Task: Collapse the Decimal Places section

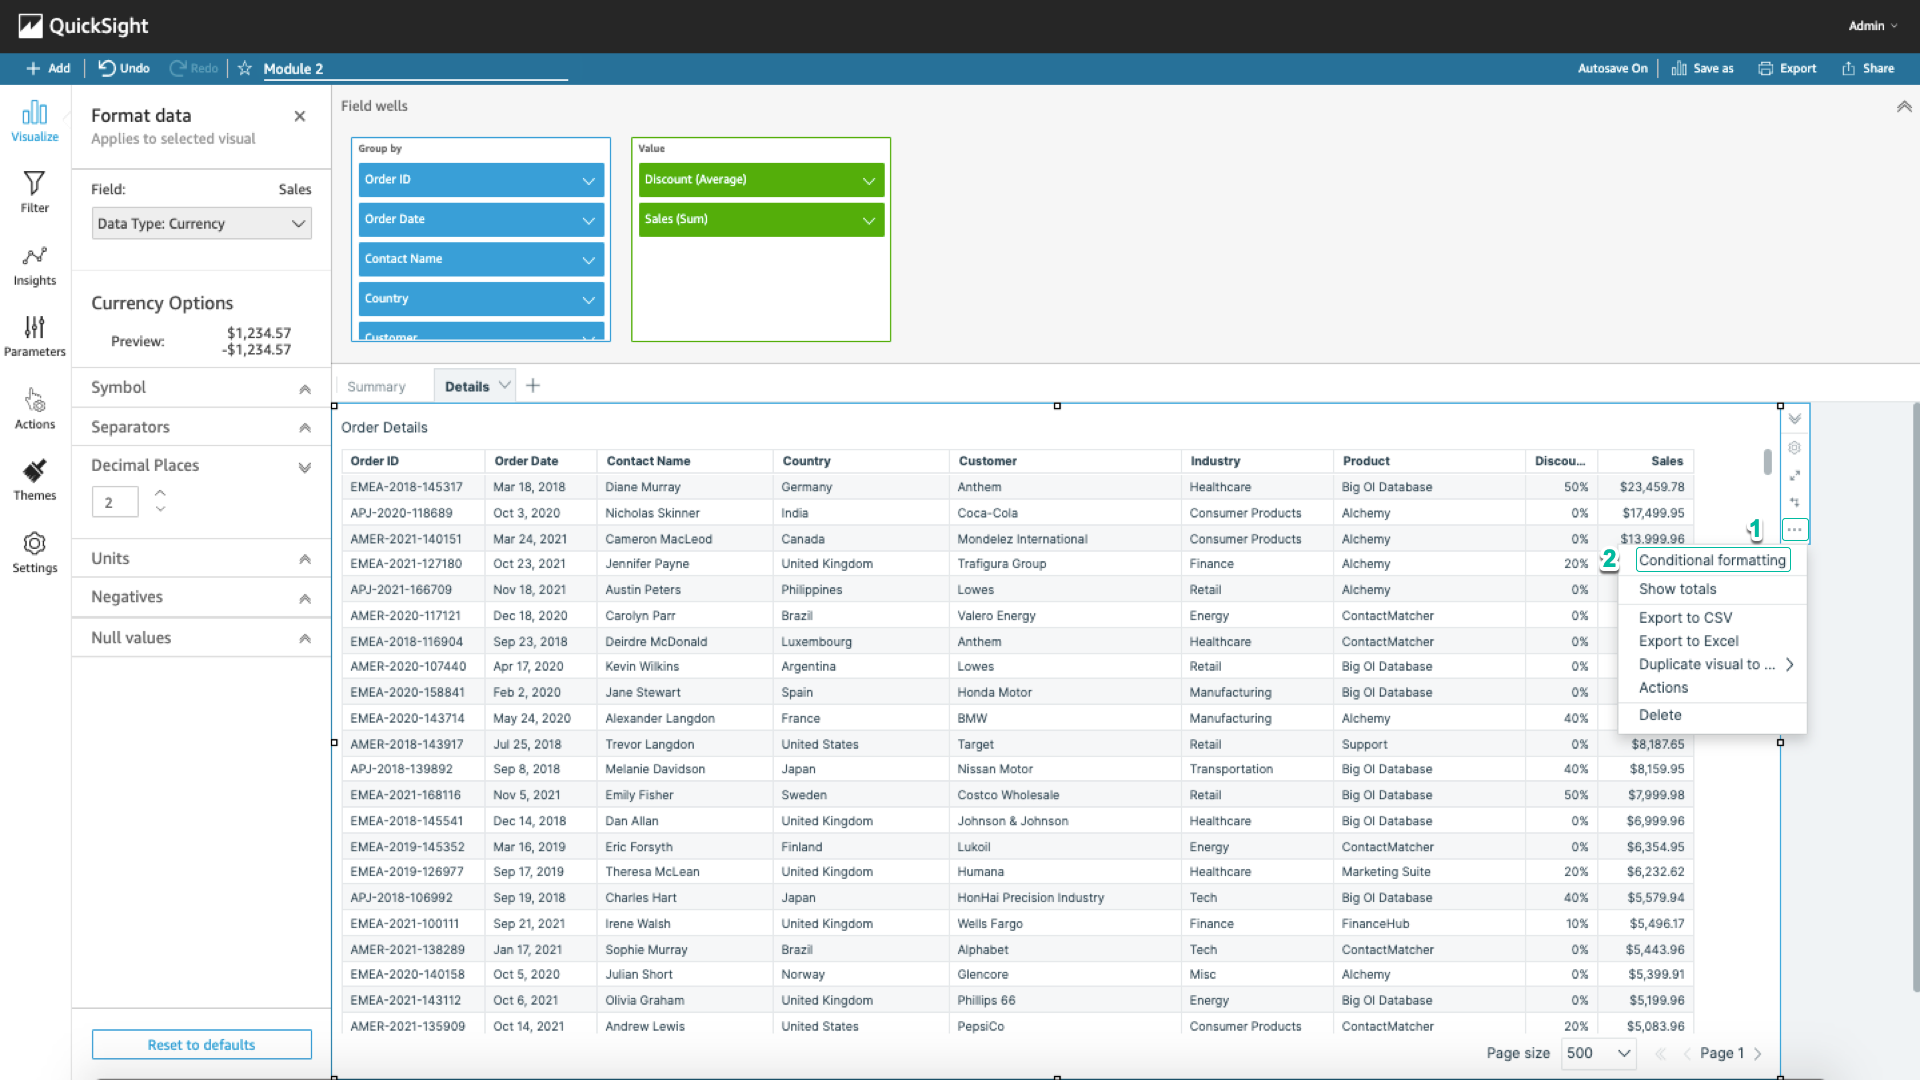Action: tap(304, 467)
